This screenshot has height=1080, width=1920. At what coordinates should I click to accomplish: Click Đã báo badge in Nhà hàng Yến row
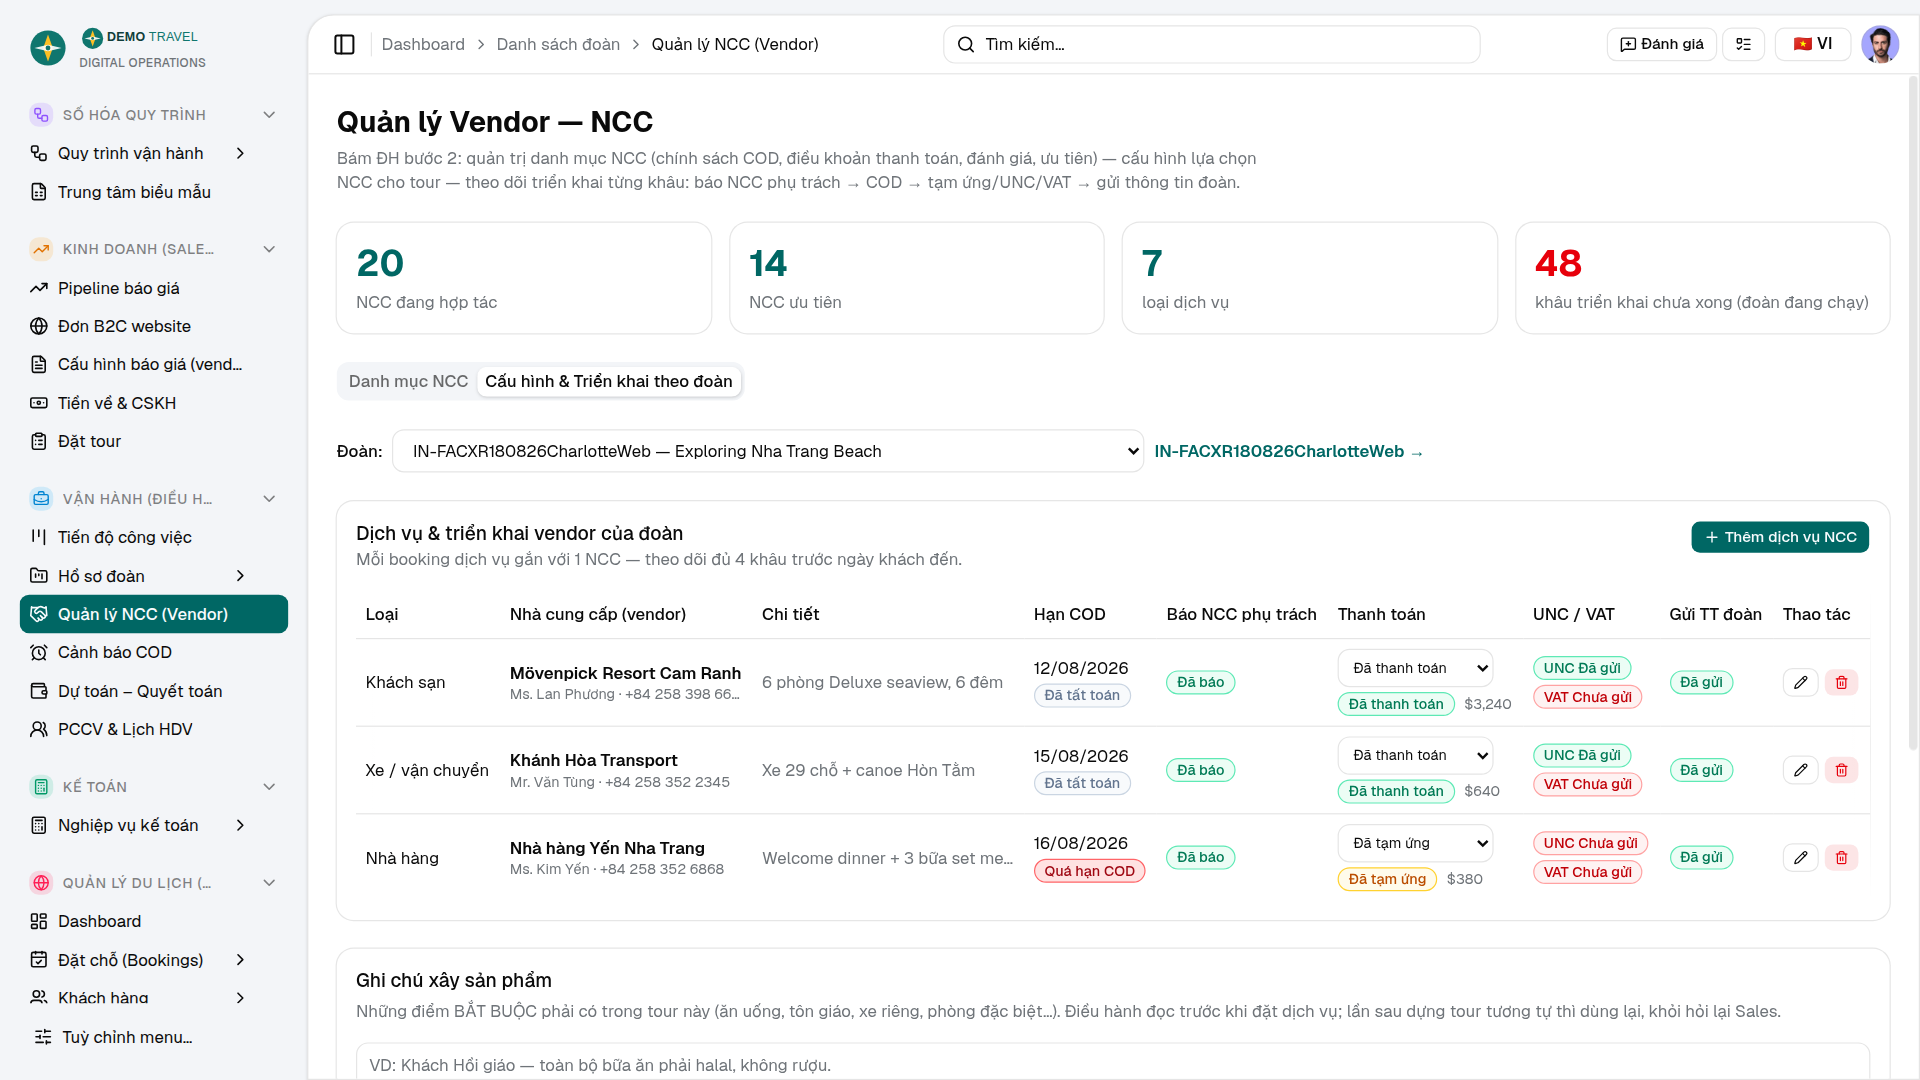coord(1200,857)
